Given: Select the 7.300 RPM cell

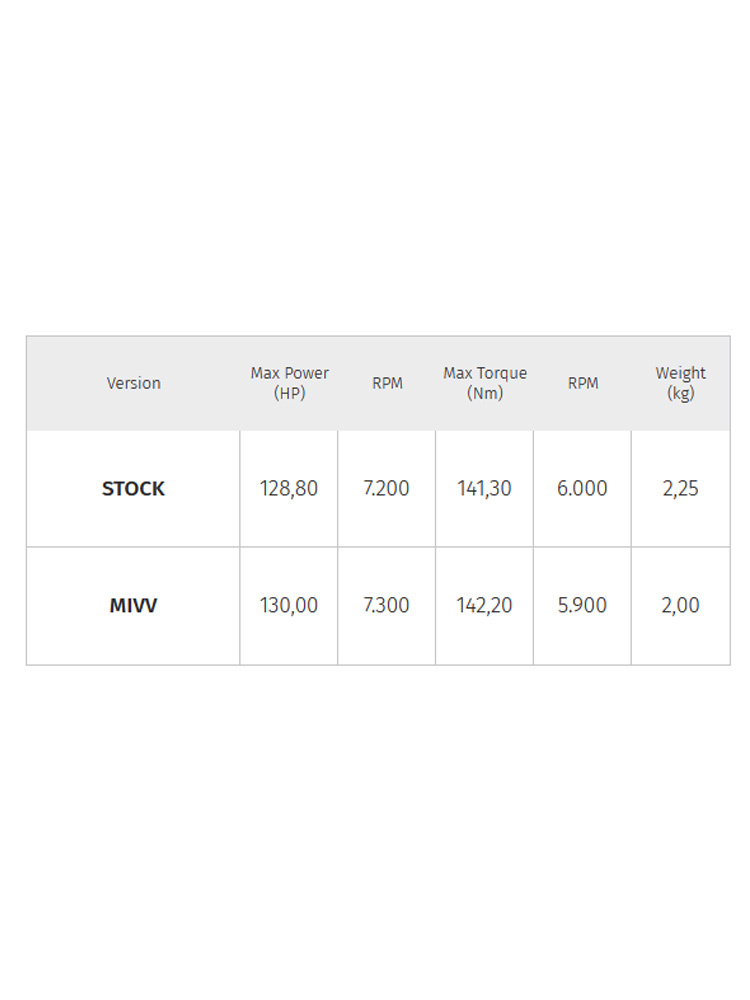Looking at the screenshot, I should (387, 606).
